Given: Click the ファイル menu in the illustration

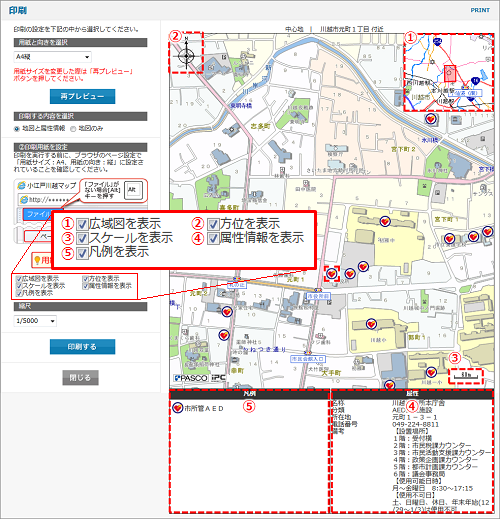Looking at the screenshot, I should pyautogui.click(x=37, y=214).
